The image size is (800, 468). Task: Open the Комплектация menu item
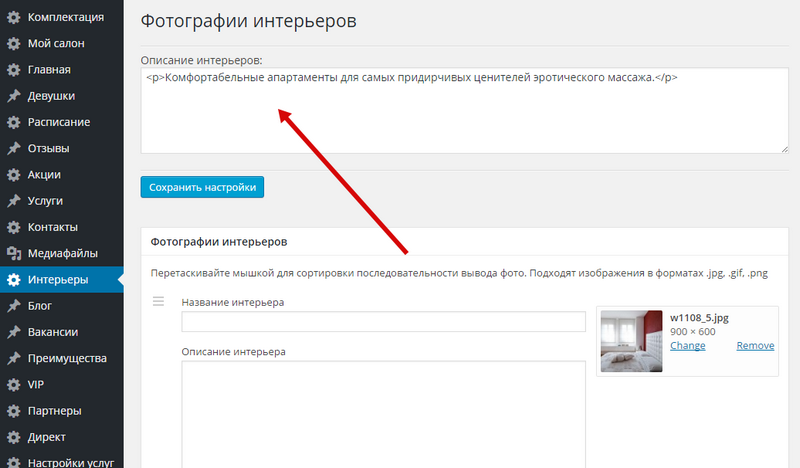pyautogui.click(x=62, y=17)
